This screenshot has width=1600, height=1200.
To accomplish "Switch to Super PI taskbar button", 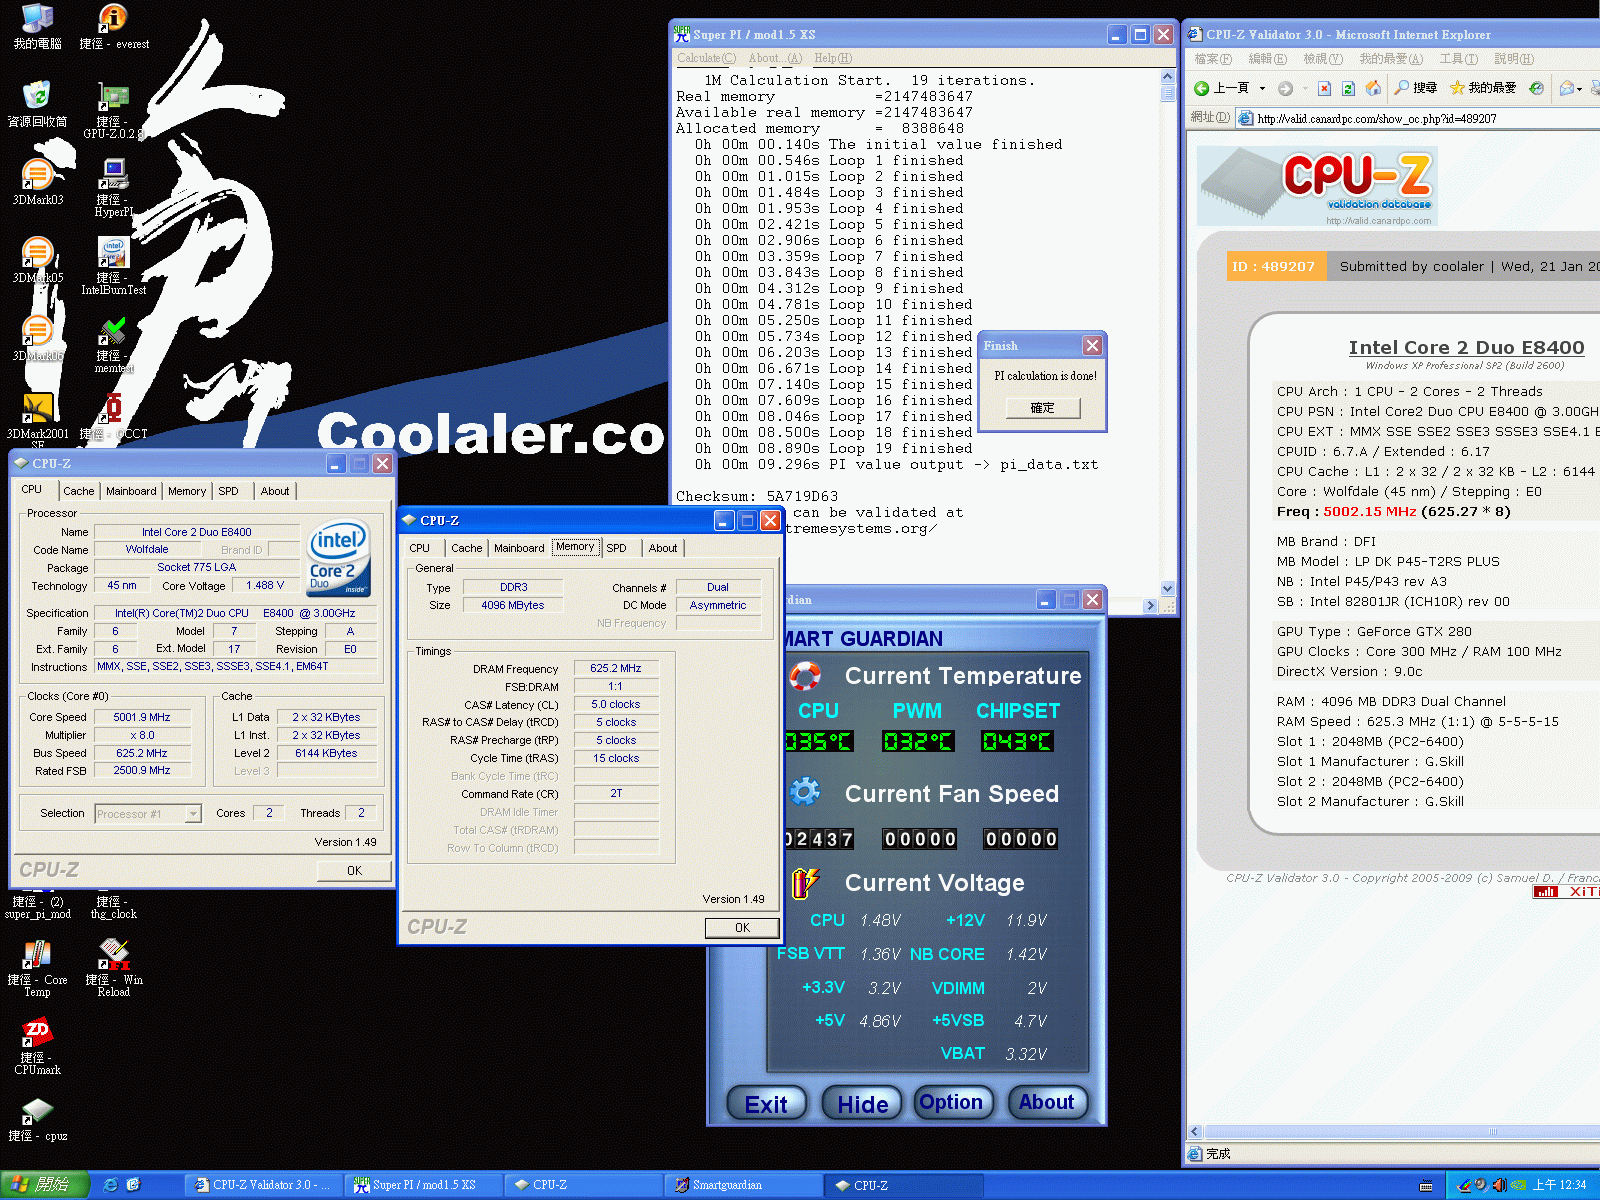I will tap(424, 1185).
